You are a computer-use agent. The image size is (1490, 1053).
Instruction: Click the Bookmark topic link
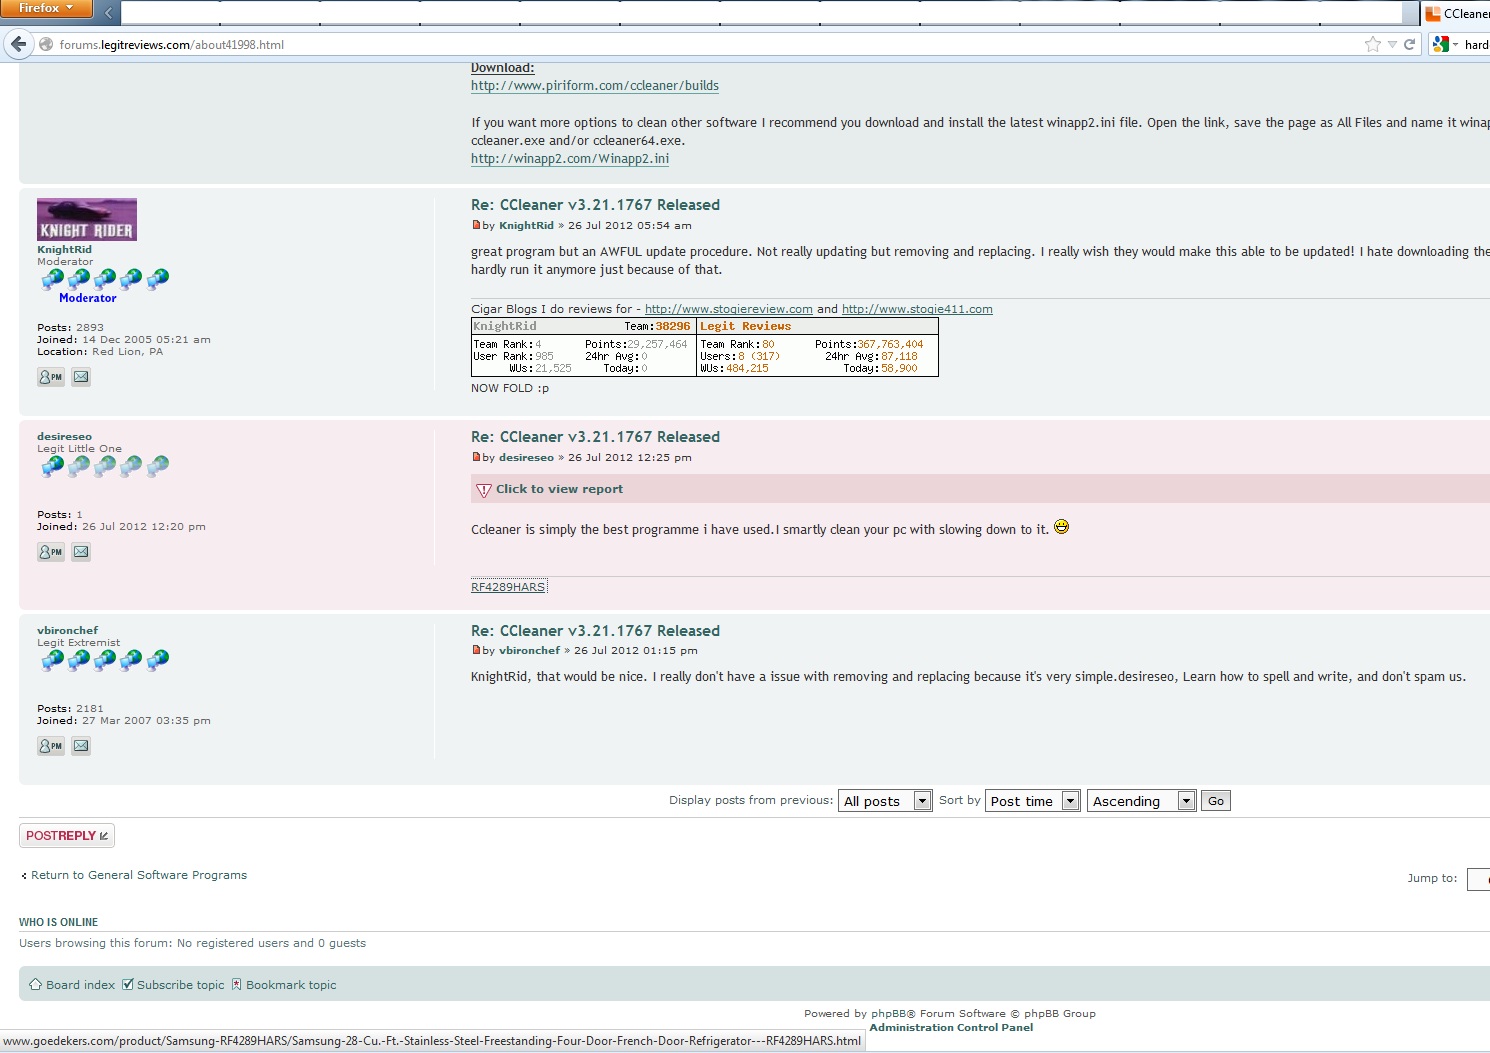pos(290,985)
